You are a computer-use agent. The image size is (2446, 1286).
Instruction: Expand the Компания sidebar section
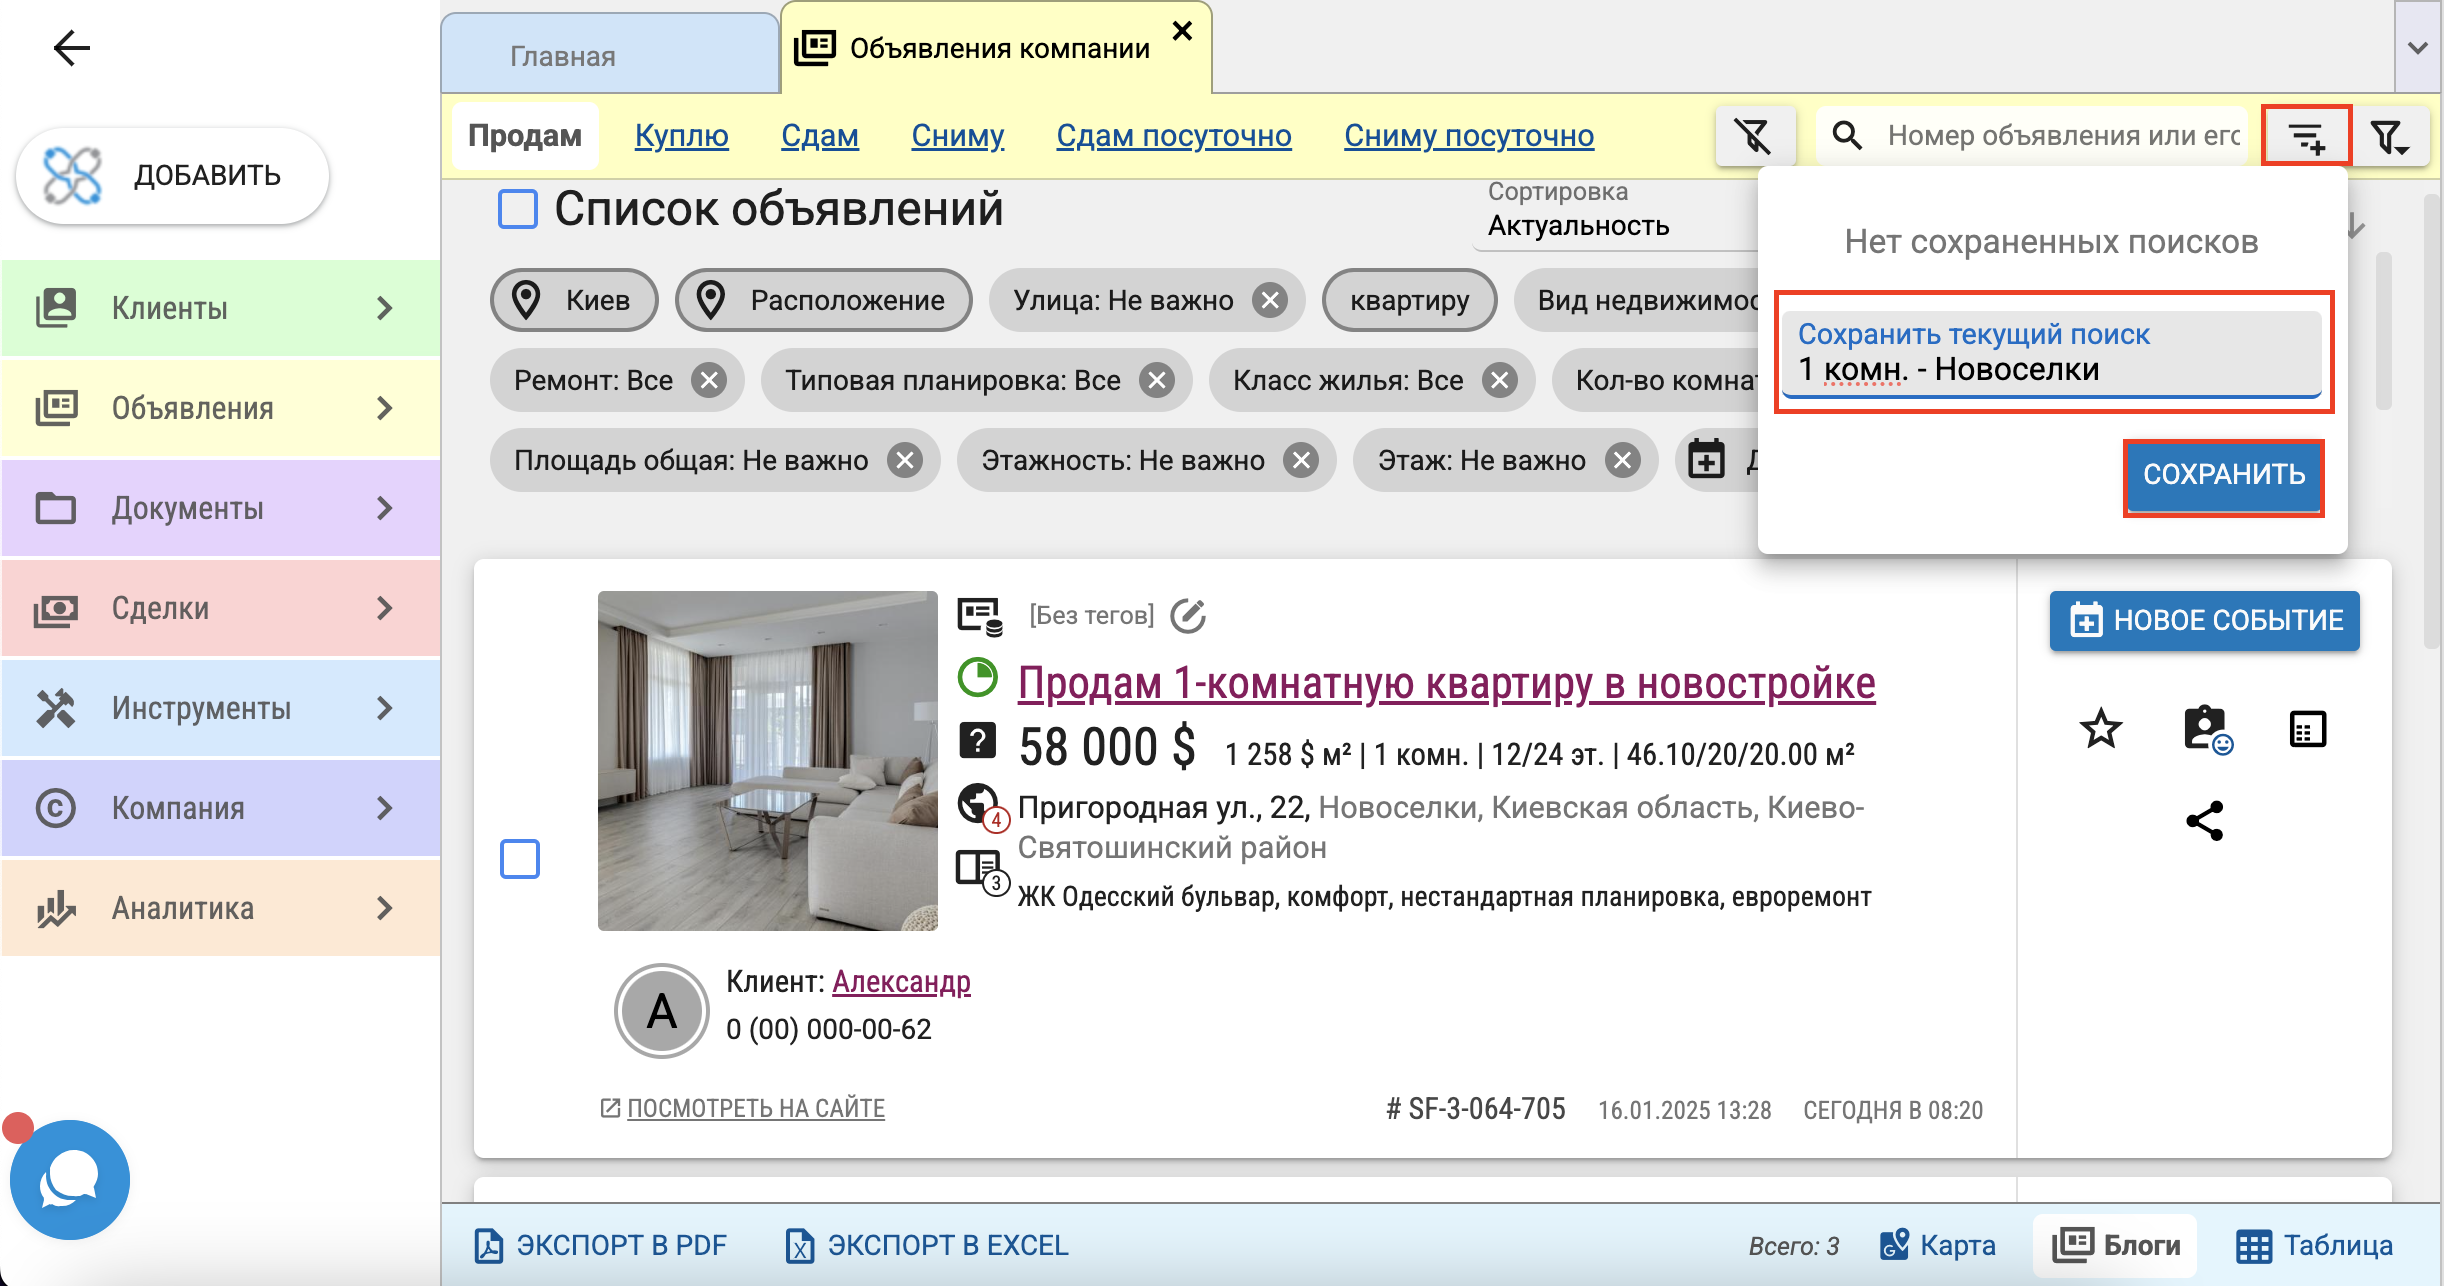[220, 808]
